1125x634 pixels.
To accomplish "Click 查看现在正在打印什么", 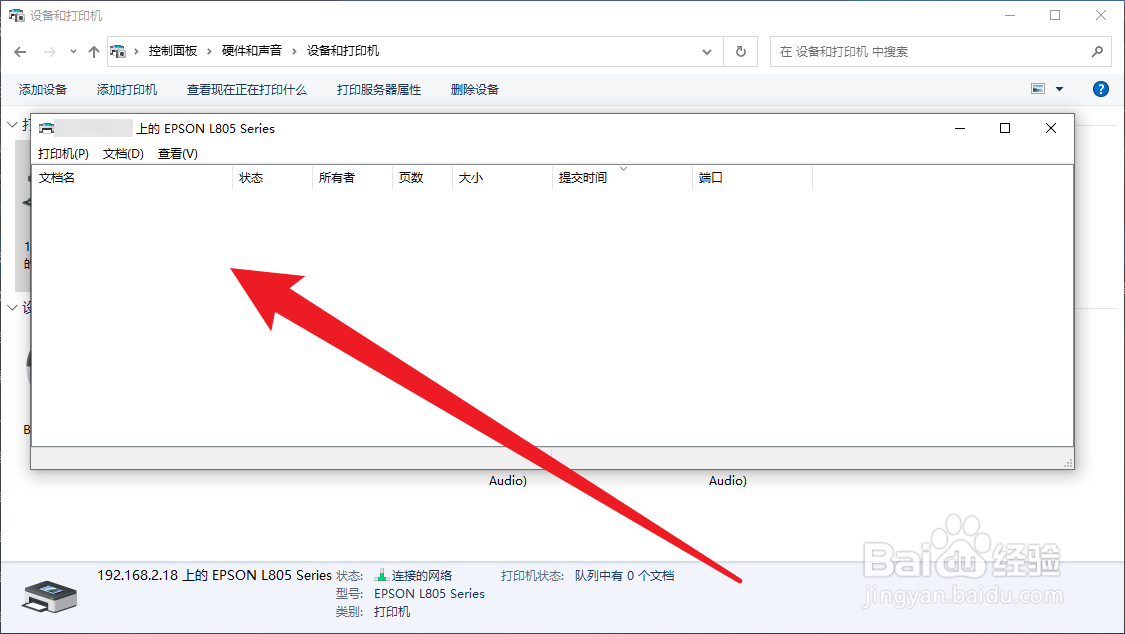I will pos(247,90).
